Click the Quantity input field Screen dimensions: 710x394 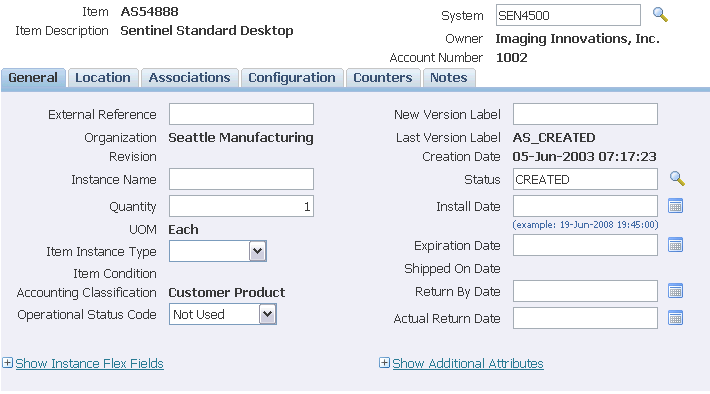tap(241, 206)
